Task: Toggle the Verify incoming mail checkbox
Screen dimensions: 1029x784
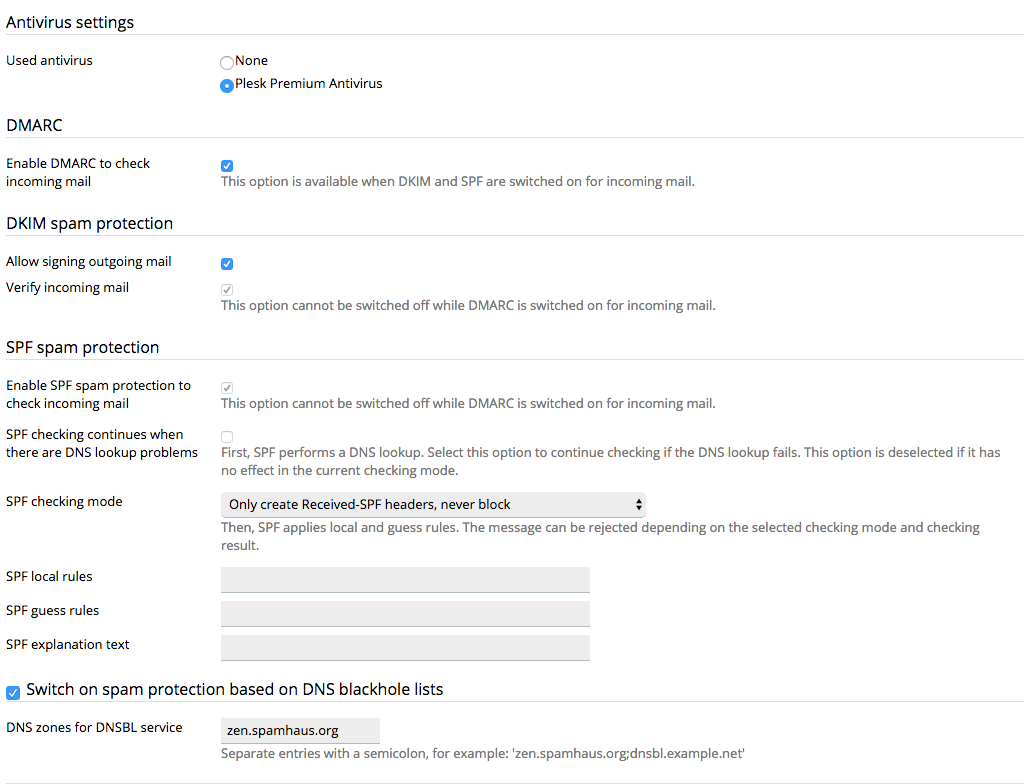Action: click(226, 289)
